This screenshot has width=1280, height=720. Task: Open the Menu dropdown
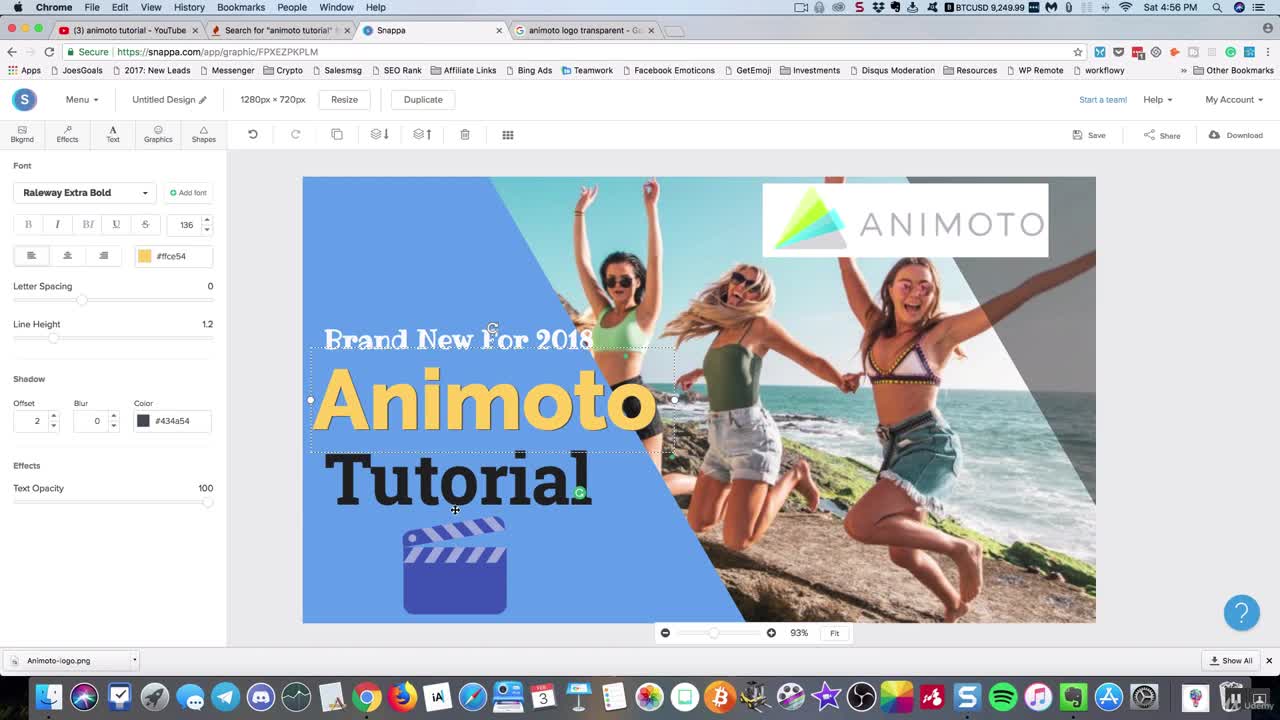click(x=82, y=99)
